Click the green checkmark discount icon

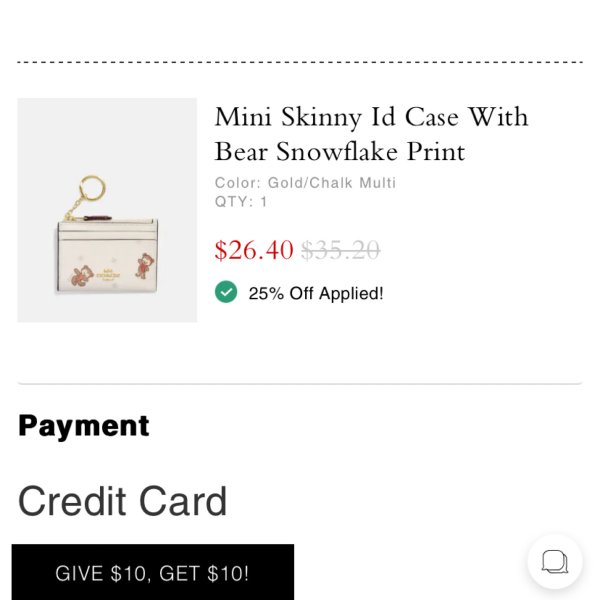[x=226, y=292]
